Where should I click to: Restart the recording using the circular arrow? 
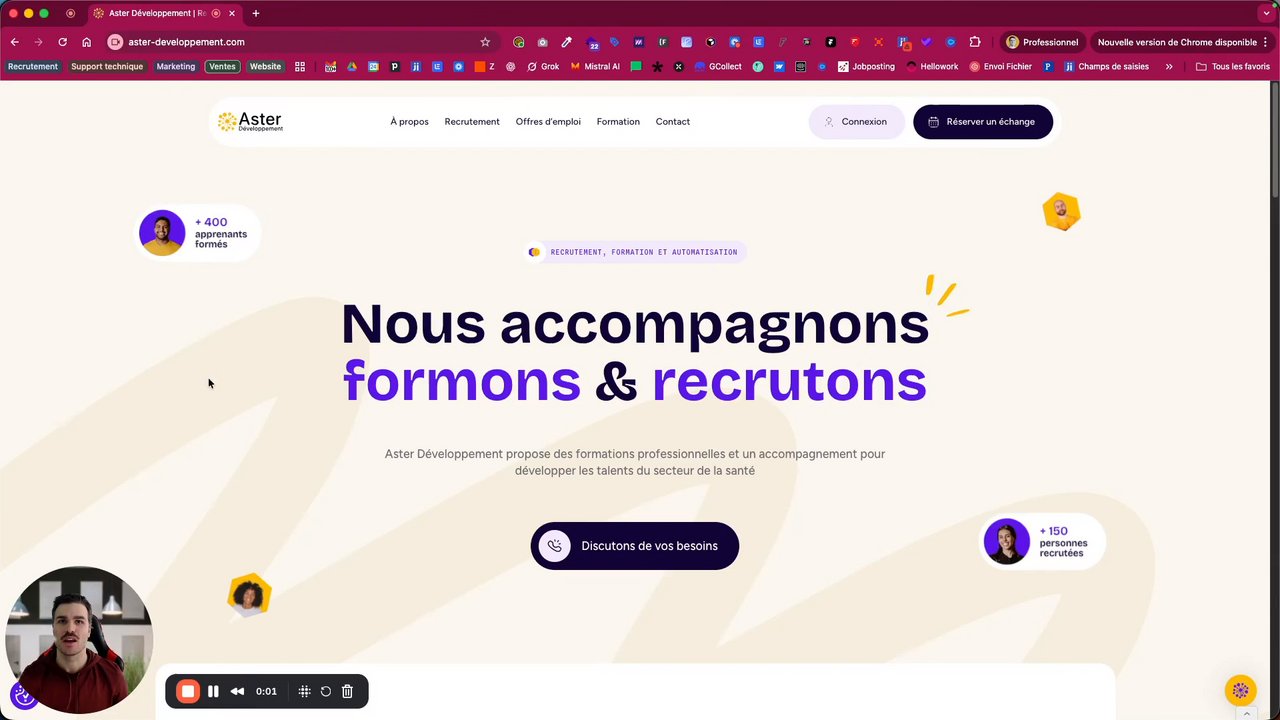pos(326,691)
